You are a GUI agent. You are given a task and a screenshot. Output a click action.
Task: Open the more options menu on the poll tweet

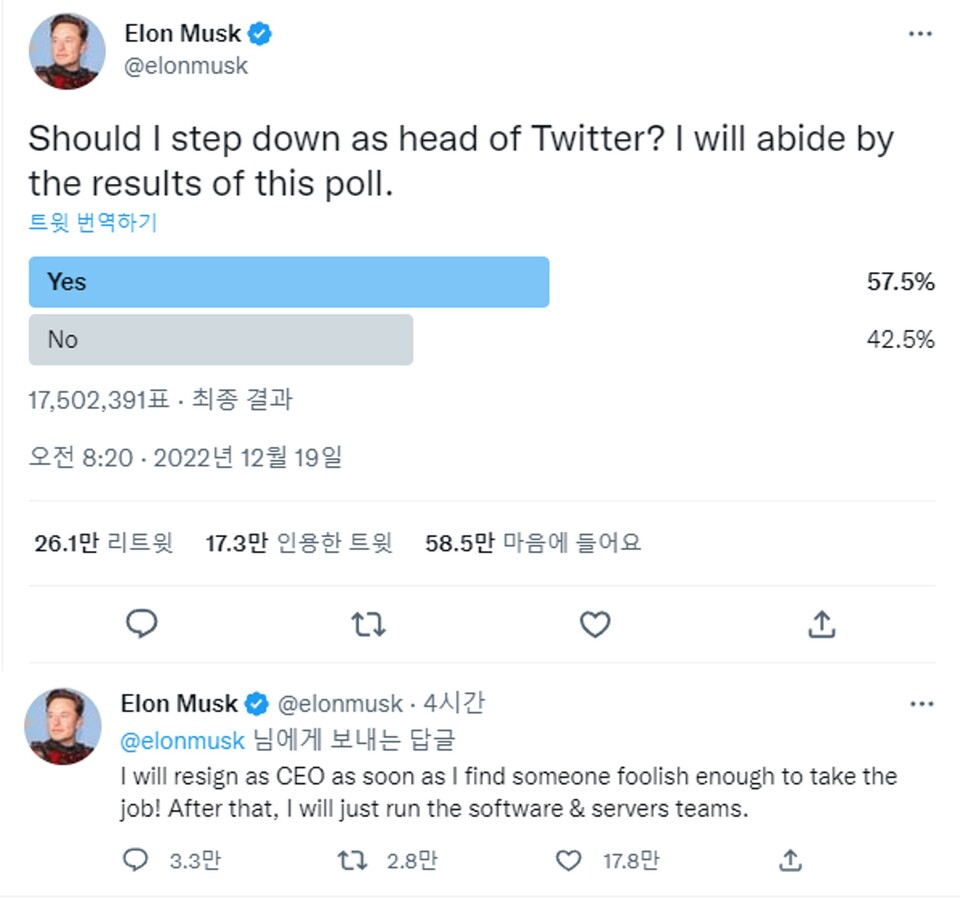click(x=921, y=33)
